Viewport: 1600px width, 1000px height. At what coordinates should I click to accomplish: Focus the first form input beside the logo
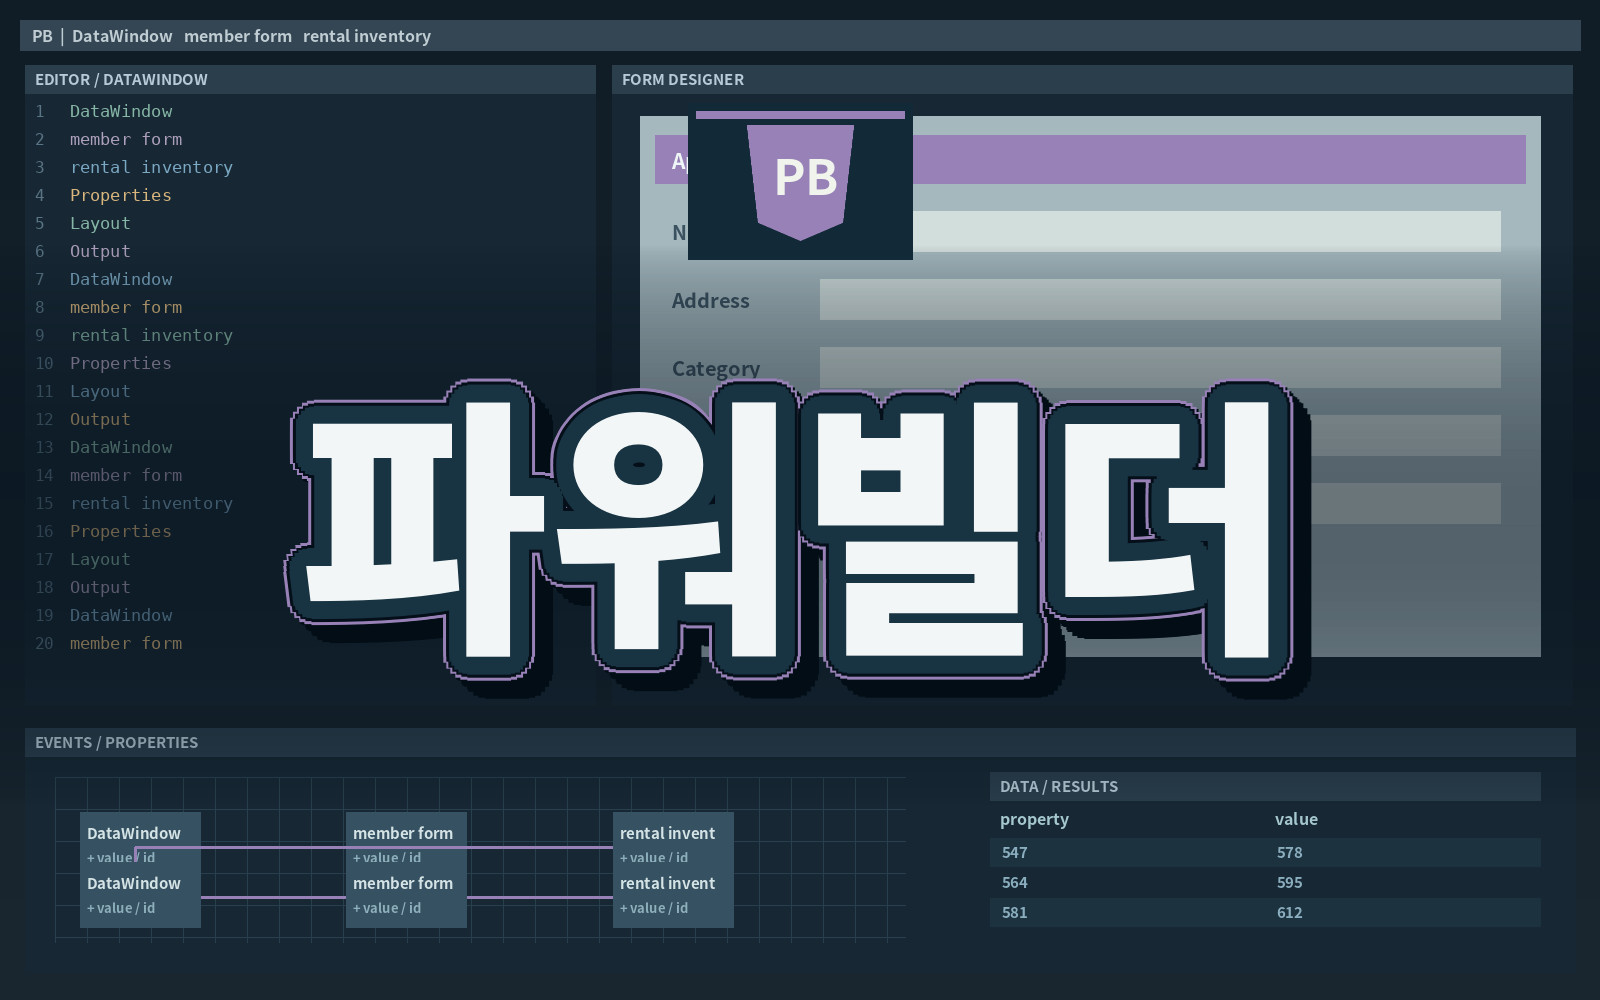[x=1206, y=231]
